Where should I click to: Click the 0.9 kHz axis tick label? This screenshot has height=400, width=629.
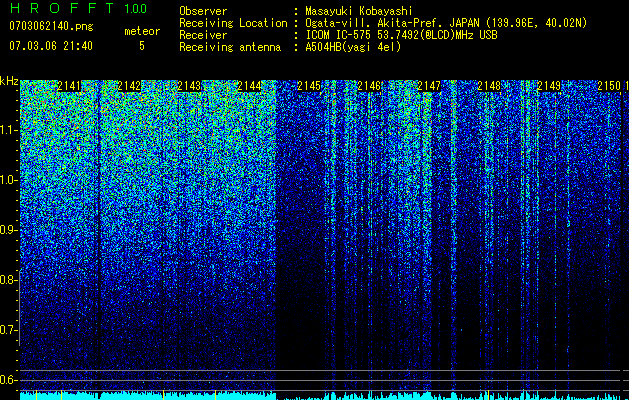9,230
